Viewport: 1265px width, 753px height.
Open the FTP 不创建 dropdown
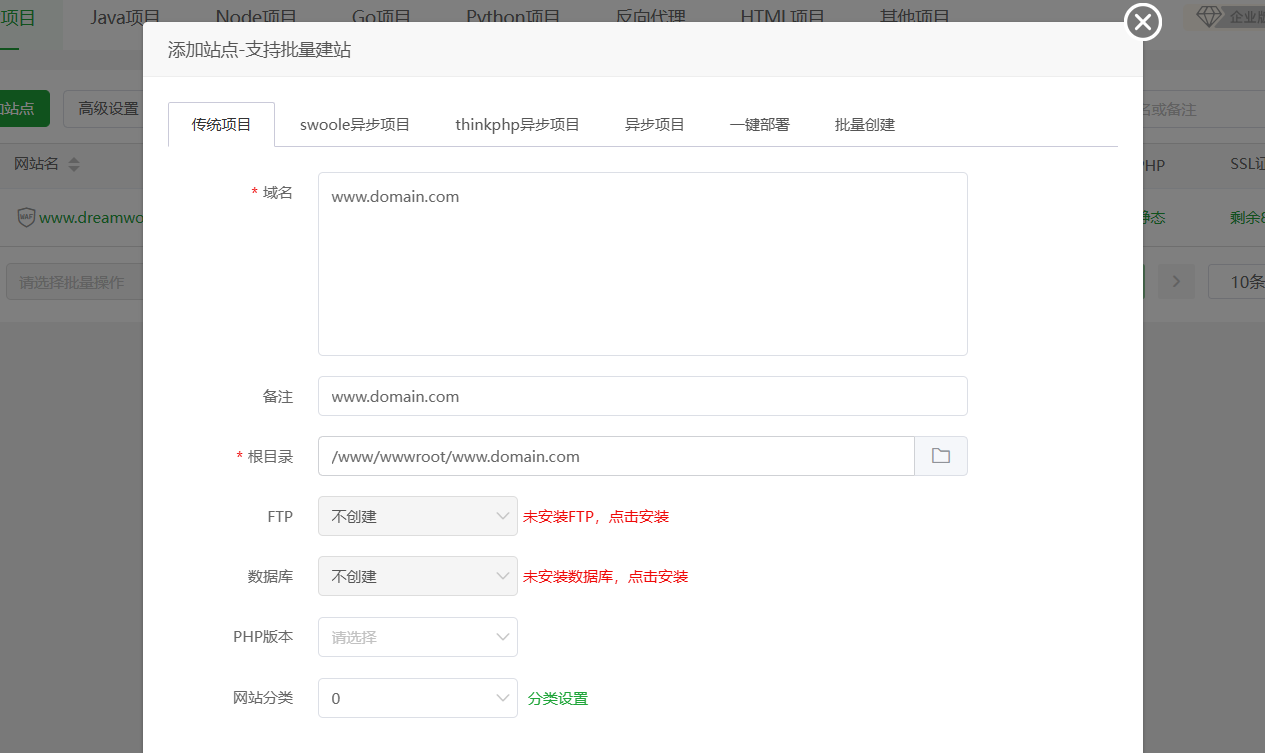tap(417, 517)
